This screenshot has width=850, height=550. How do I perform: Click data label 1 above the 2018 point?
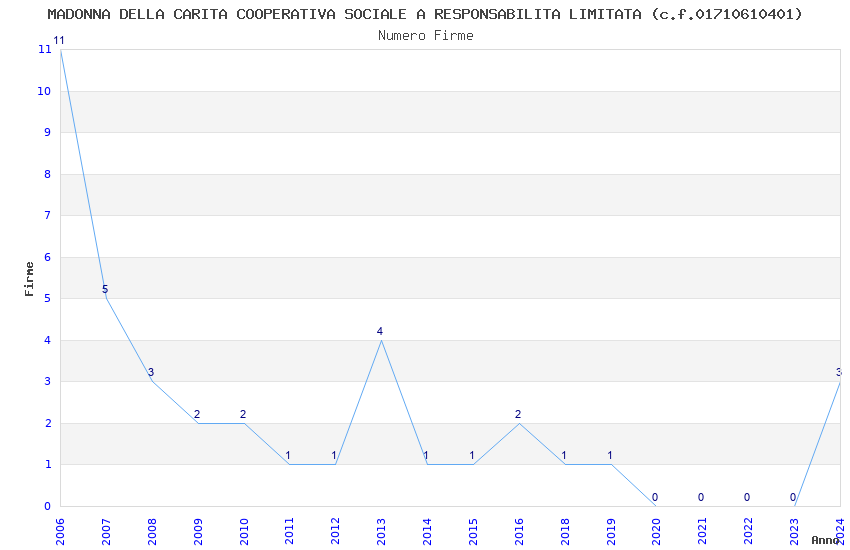[x=564, y=455]
